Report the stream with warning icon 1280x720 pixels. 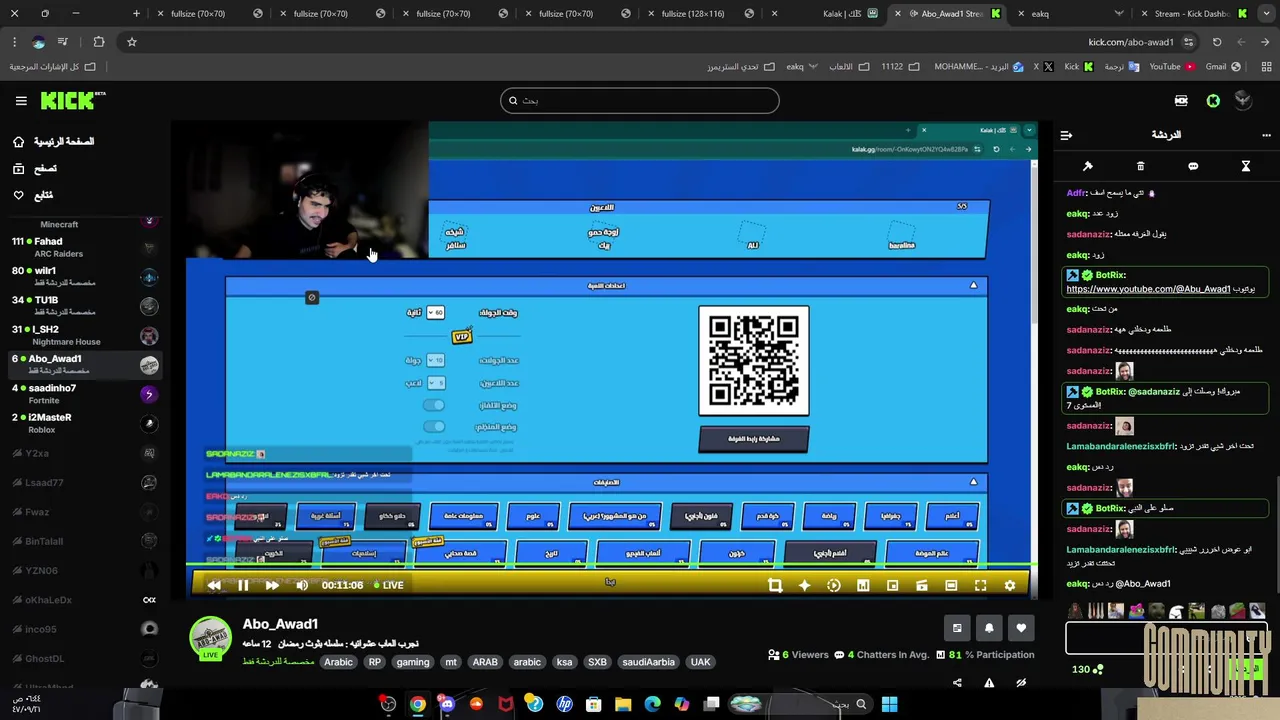click(989, 683)
